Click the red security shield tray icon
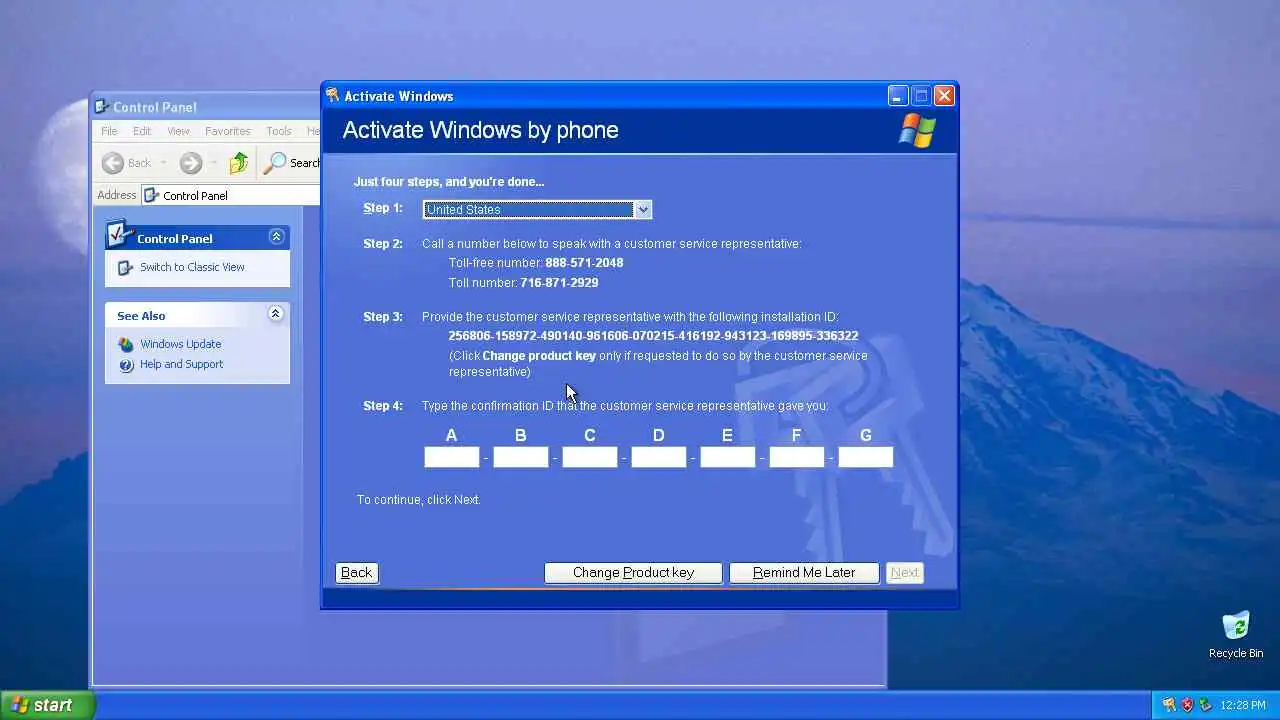Screen dimensions: 1280x720 1187,705
